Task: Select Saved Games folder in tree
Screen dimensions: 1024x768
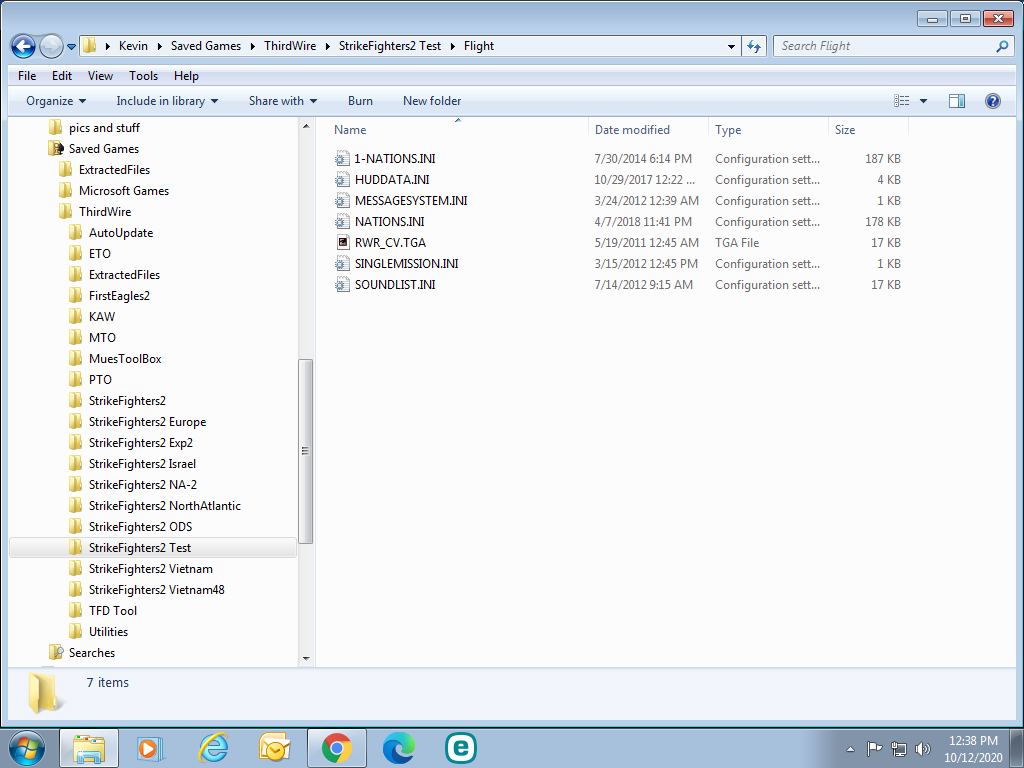Action: click(x=104, y=149)
